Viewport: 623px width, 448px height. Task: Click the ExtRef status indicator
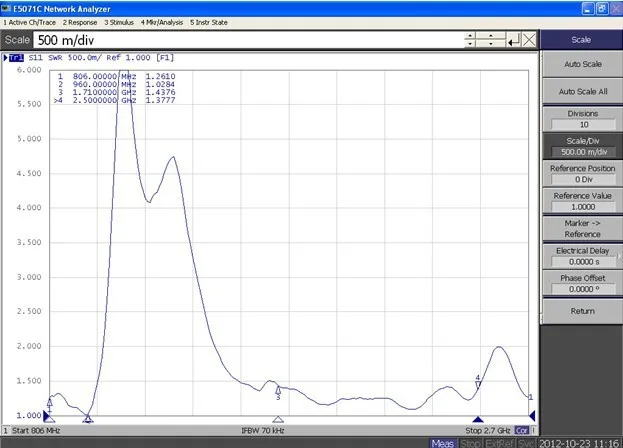click(x=500, y=443)
